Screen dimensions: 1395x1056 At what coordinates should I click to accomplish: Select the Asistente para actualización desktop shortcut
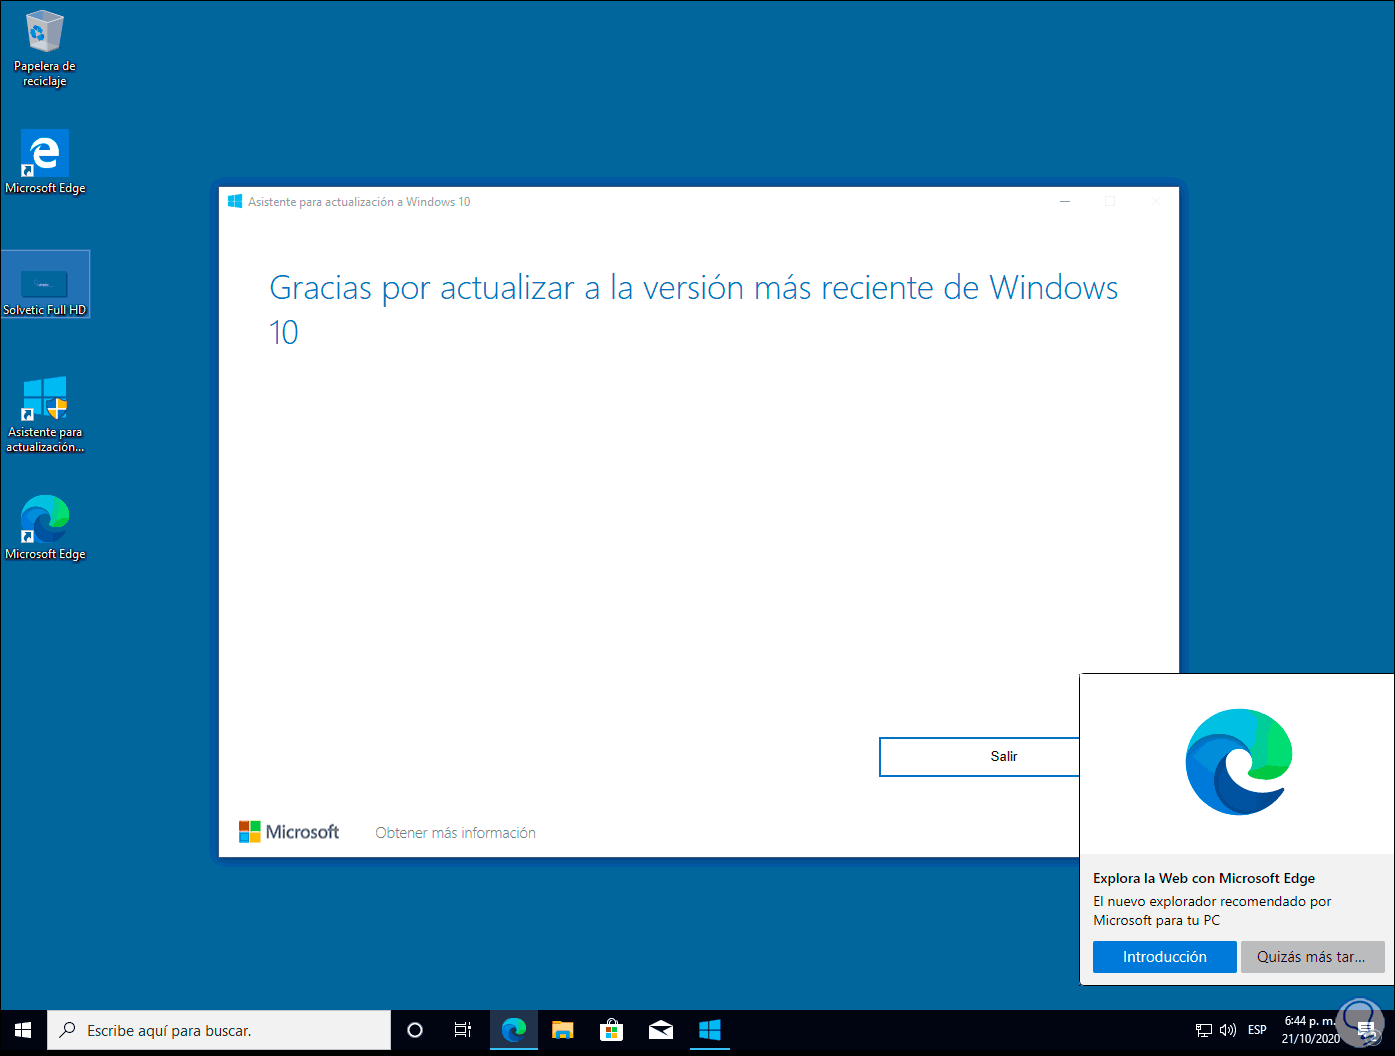click(45, 414)
